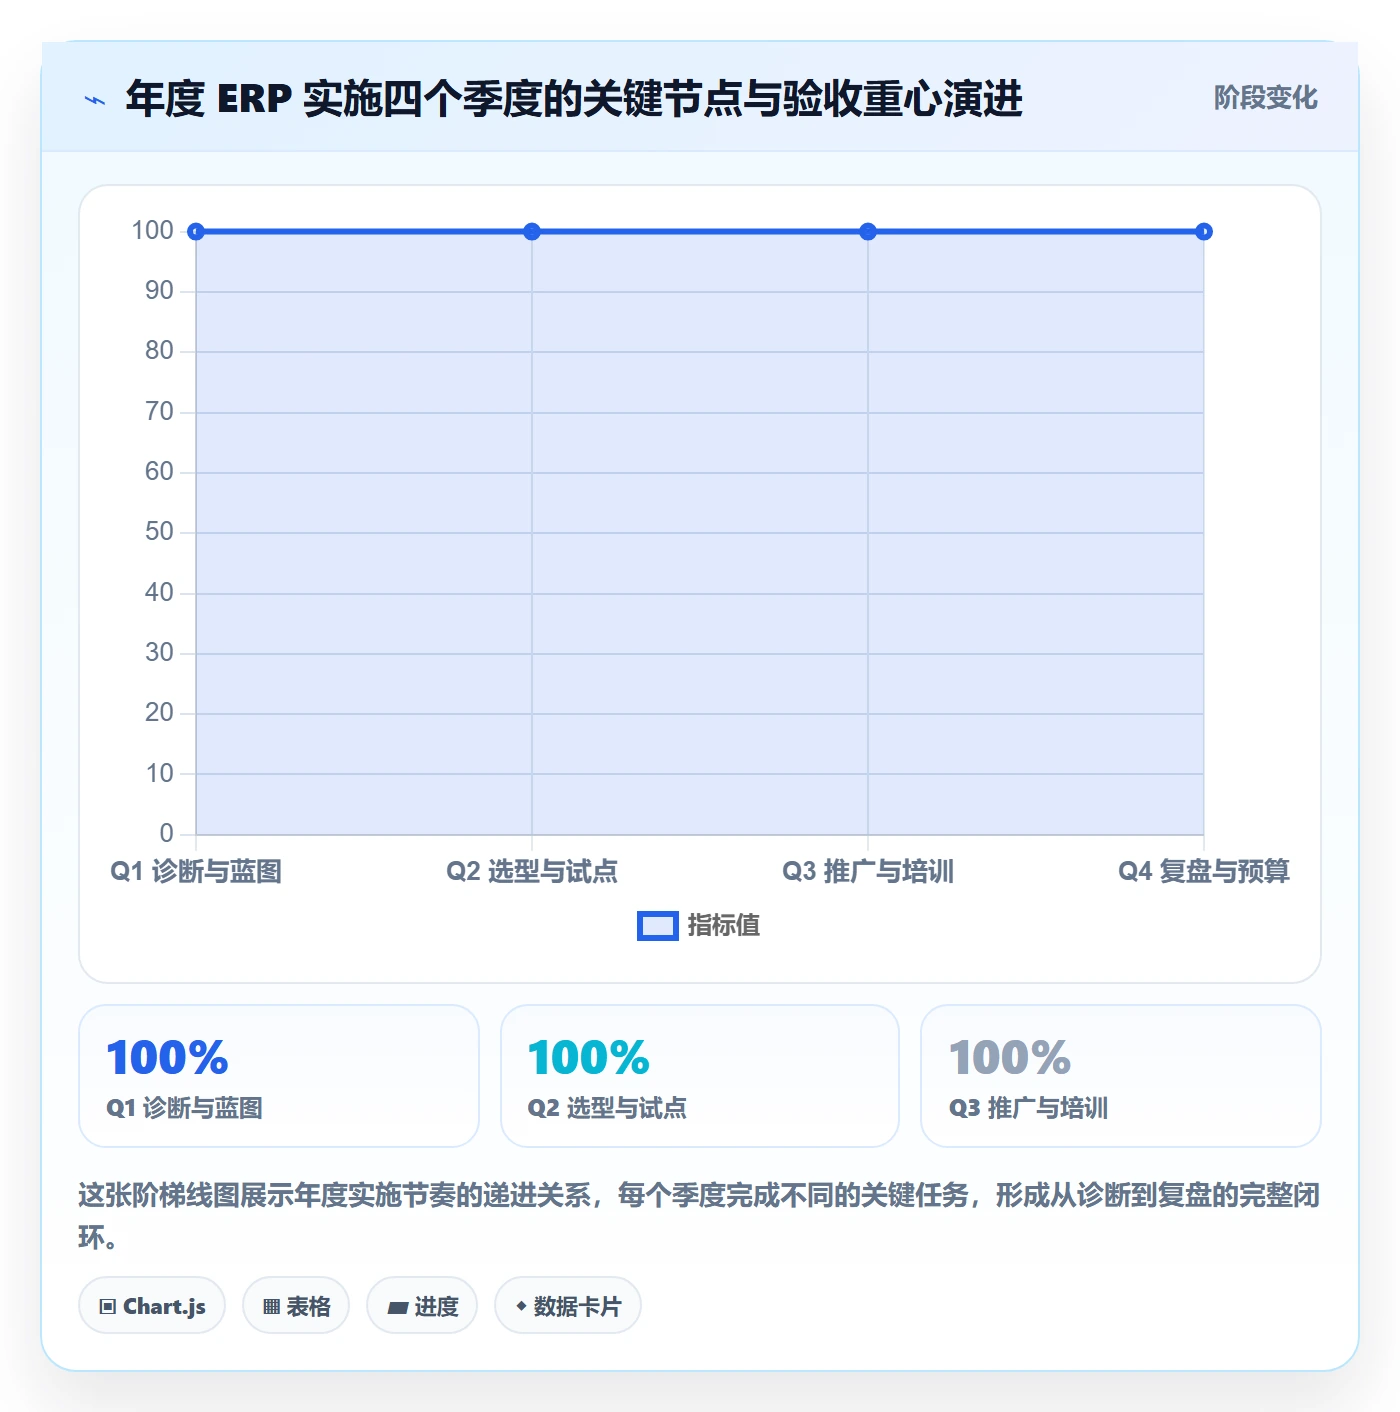Click the Q1 诊断与蓝图 axis label
This screenshot has width=1400, height=1412.
pos(196,872)
